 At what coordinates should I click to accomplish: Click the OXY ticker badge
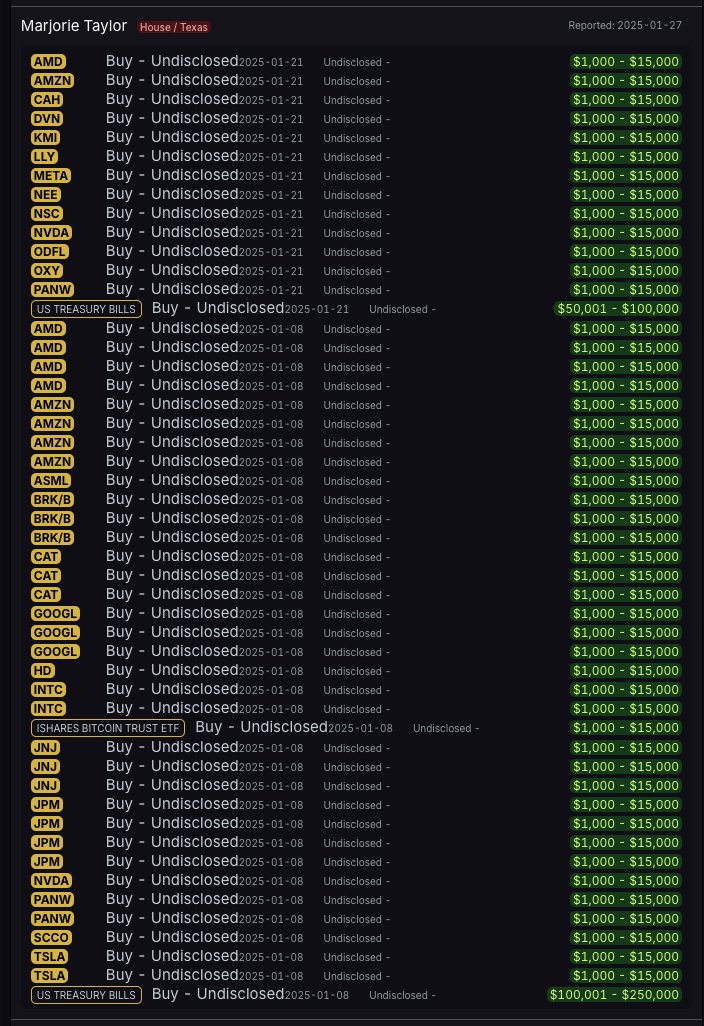coord(46,270)
